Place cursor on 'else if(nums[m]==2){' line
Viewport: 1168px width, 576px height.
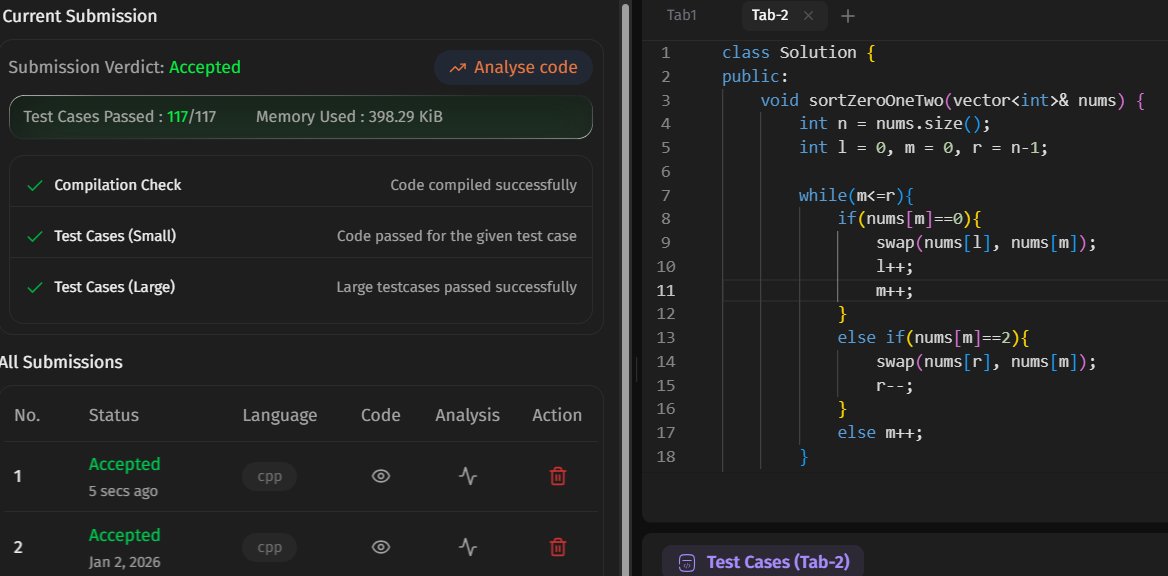tap(933, 338)
